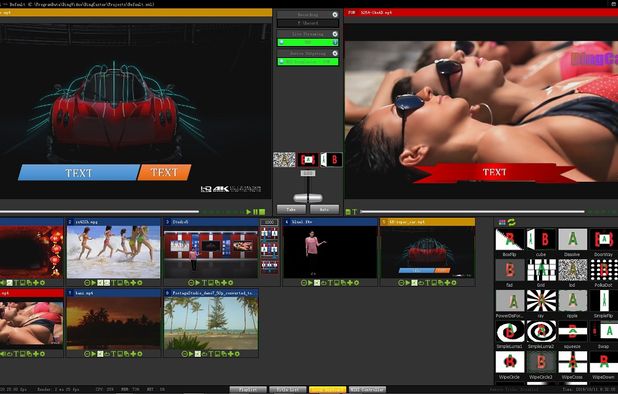This screenshot has height=394, width=618.
Task: Select the Studio5 source thumbnail
Action: click(x=211, y=252)
